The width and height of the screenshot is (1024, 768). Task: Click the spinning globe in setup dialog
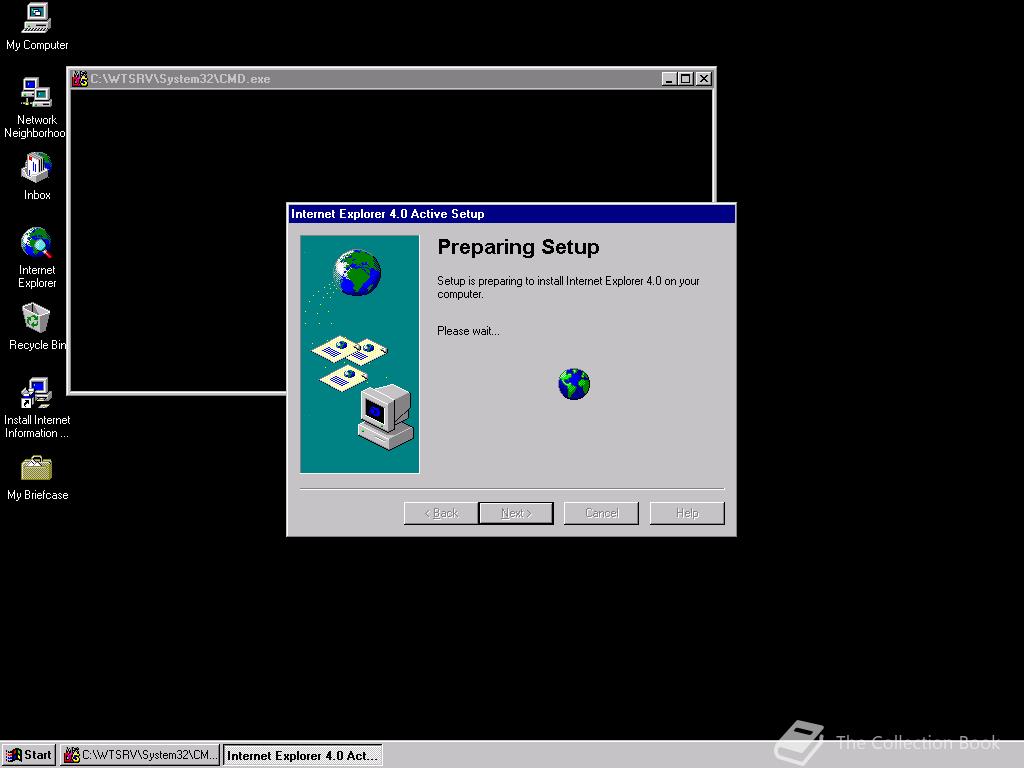574,384
